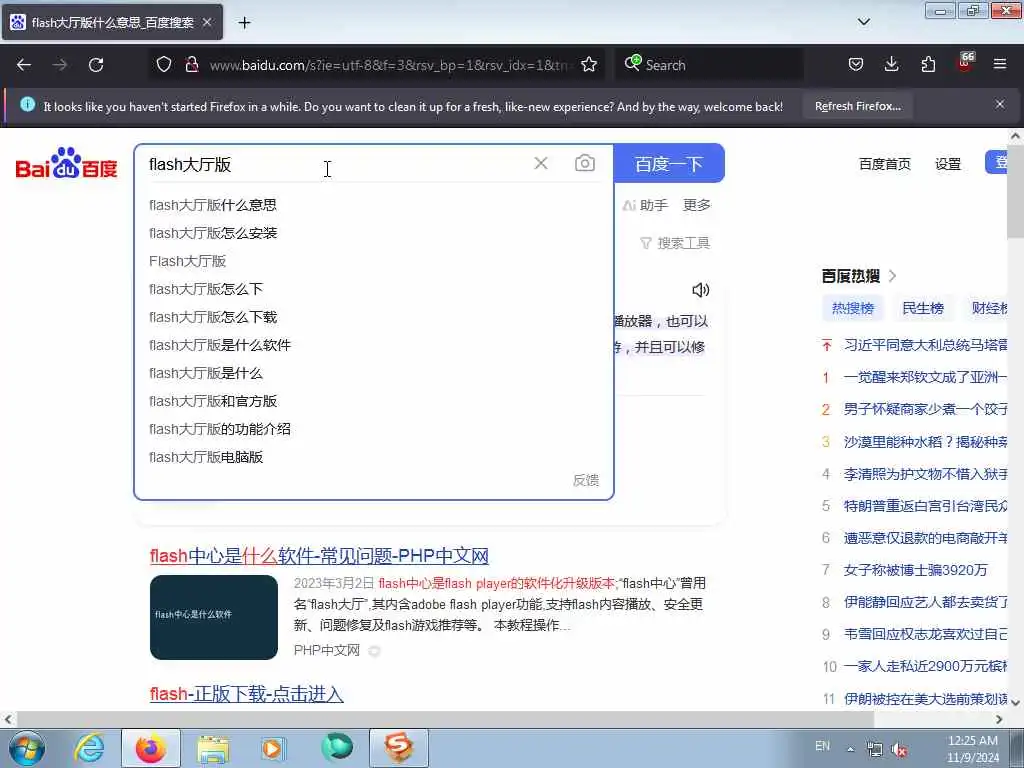1024x768 pixels.
Task: Select suggestion flash大厅版的功能介绍
Action: 374,430
